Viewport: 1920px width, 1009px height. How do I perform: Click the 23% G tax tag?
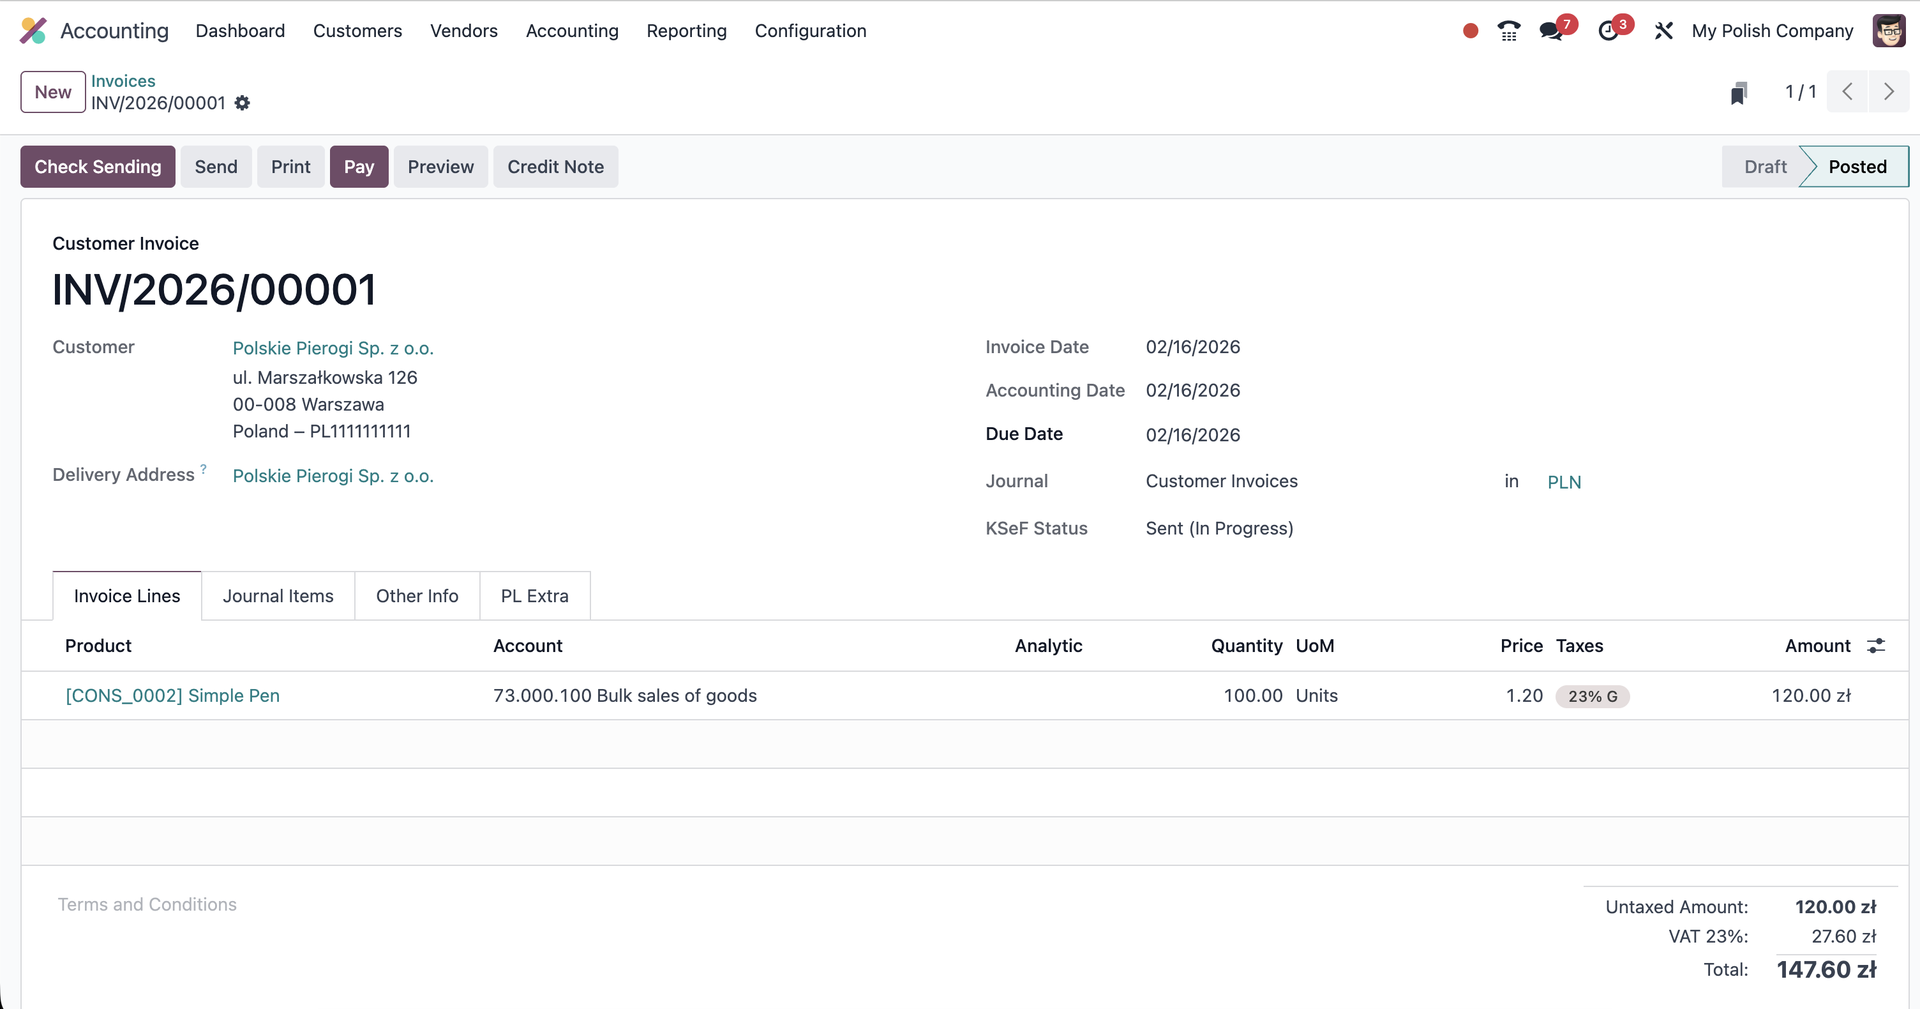click(1592, 697)
